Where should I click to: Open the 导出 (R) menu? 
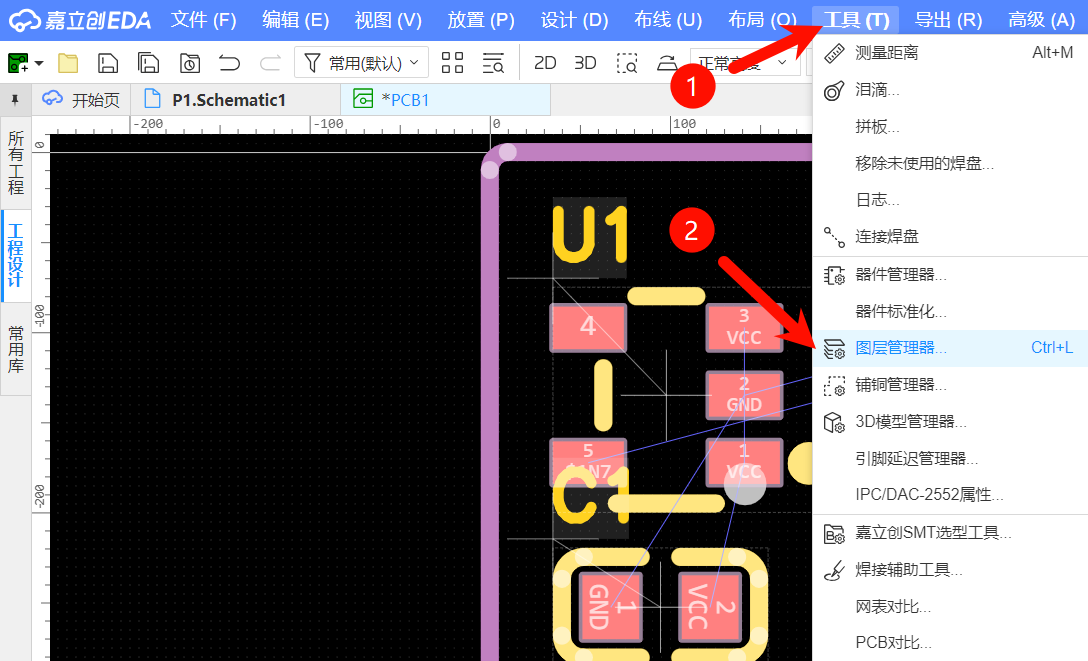[x=948, y=20]
